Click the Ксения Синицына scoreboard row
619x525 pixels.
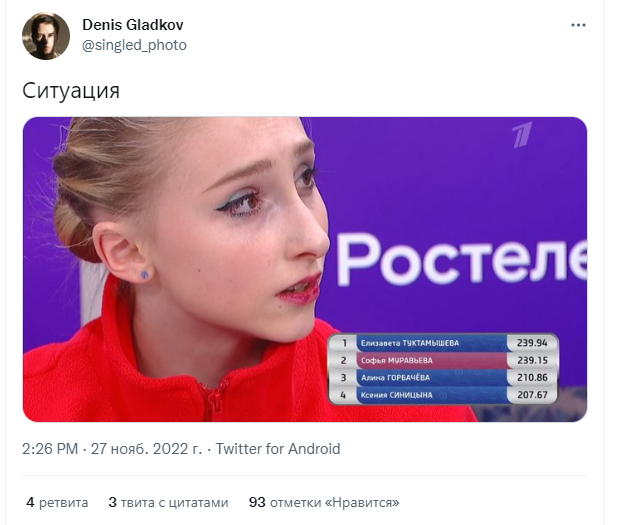(x=443, y=395)
